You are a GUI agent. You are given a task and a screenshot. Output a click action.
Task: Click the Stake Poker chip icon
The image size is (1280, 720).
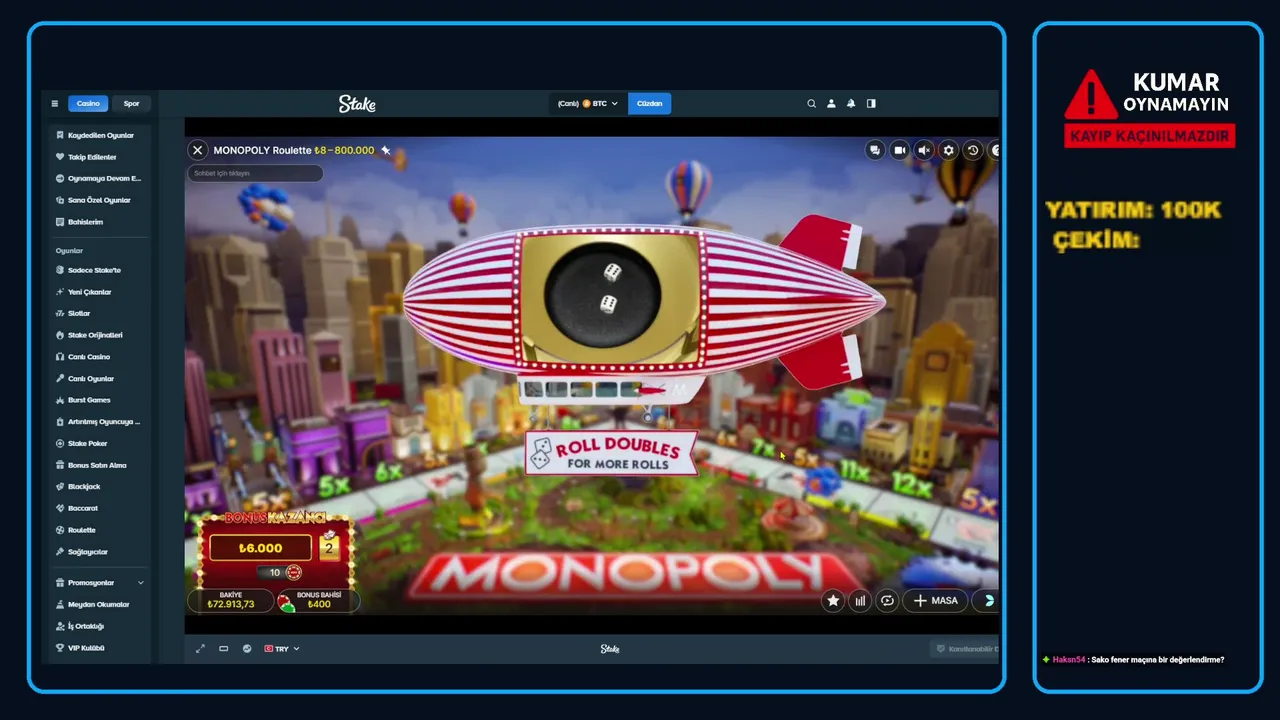60,443
